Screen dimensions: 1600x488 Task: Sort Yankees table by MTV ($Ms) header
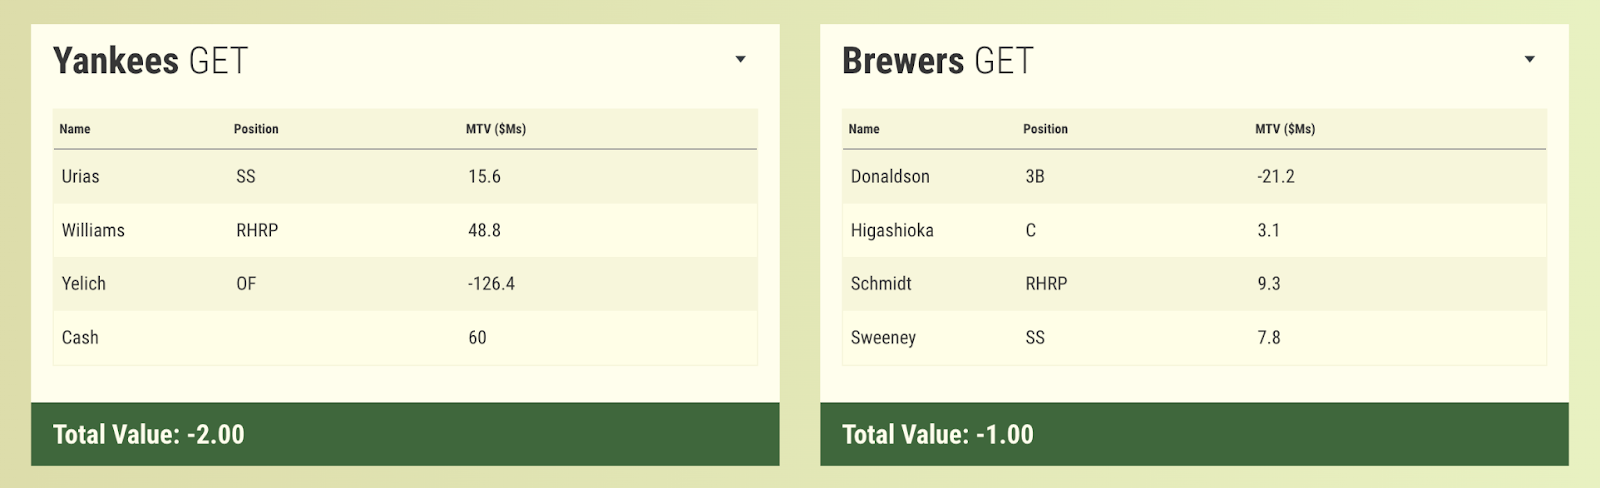pyautogui.click(x=496, y=129)
